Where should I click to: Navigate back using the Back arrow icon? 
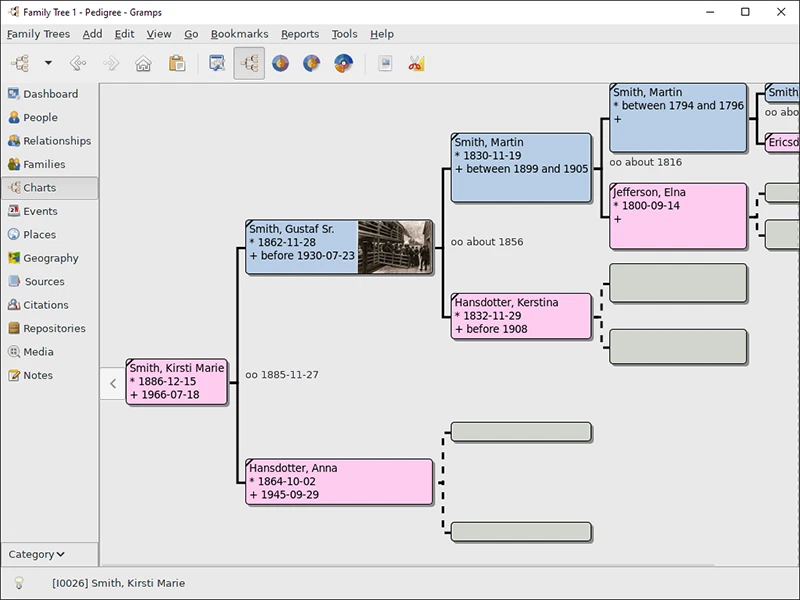79,63
